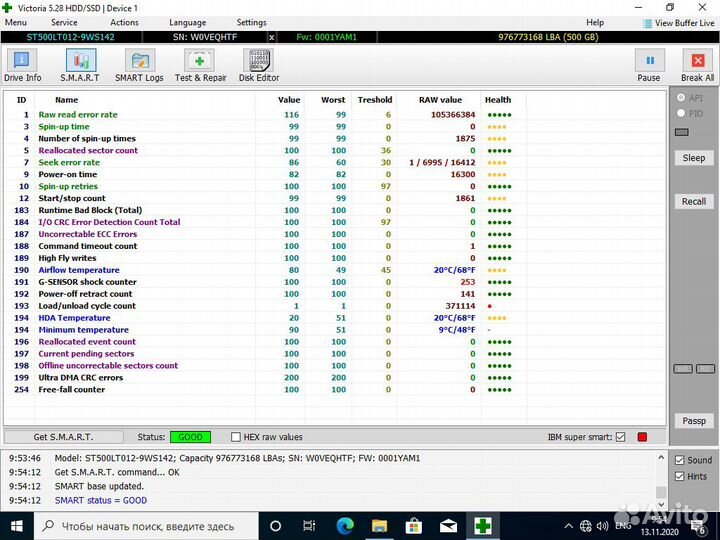The height and width of the screenshot is (540, 720).
Task: Click the View Buffer Live icon
Action: tap(647, 22)
